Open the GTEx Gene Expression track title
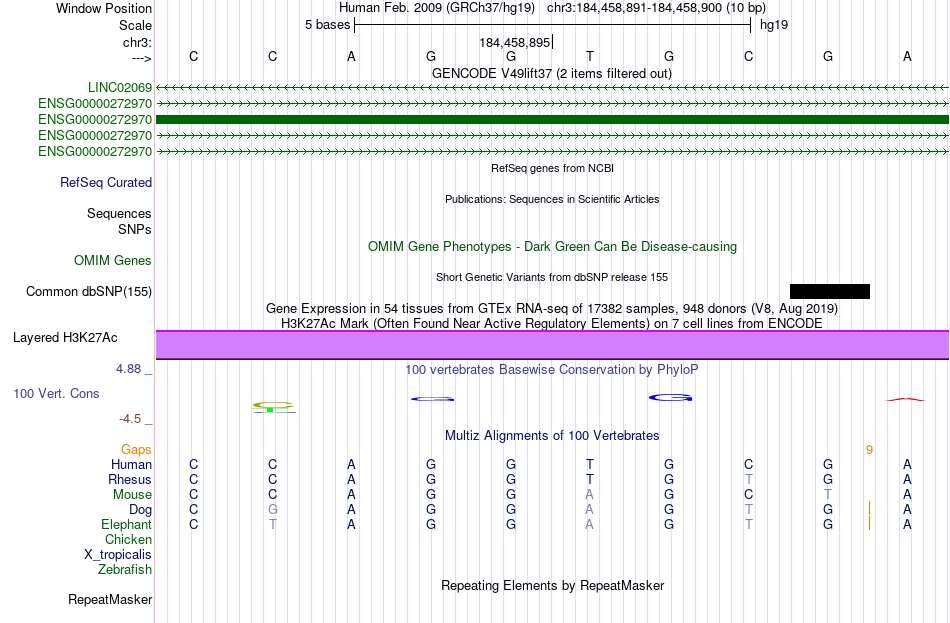 552,308
